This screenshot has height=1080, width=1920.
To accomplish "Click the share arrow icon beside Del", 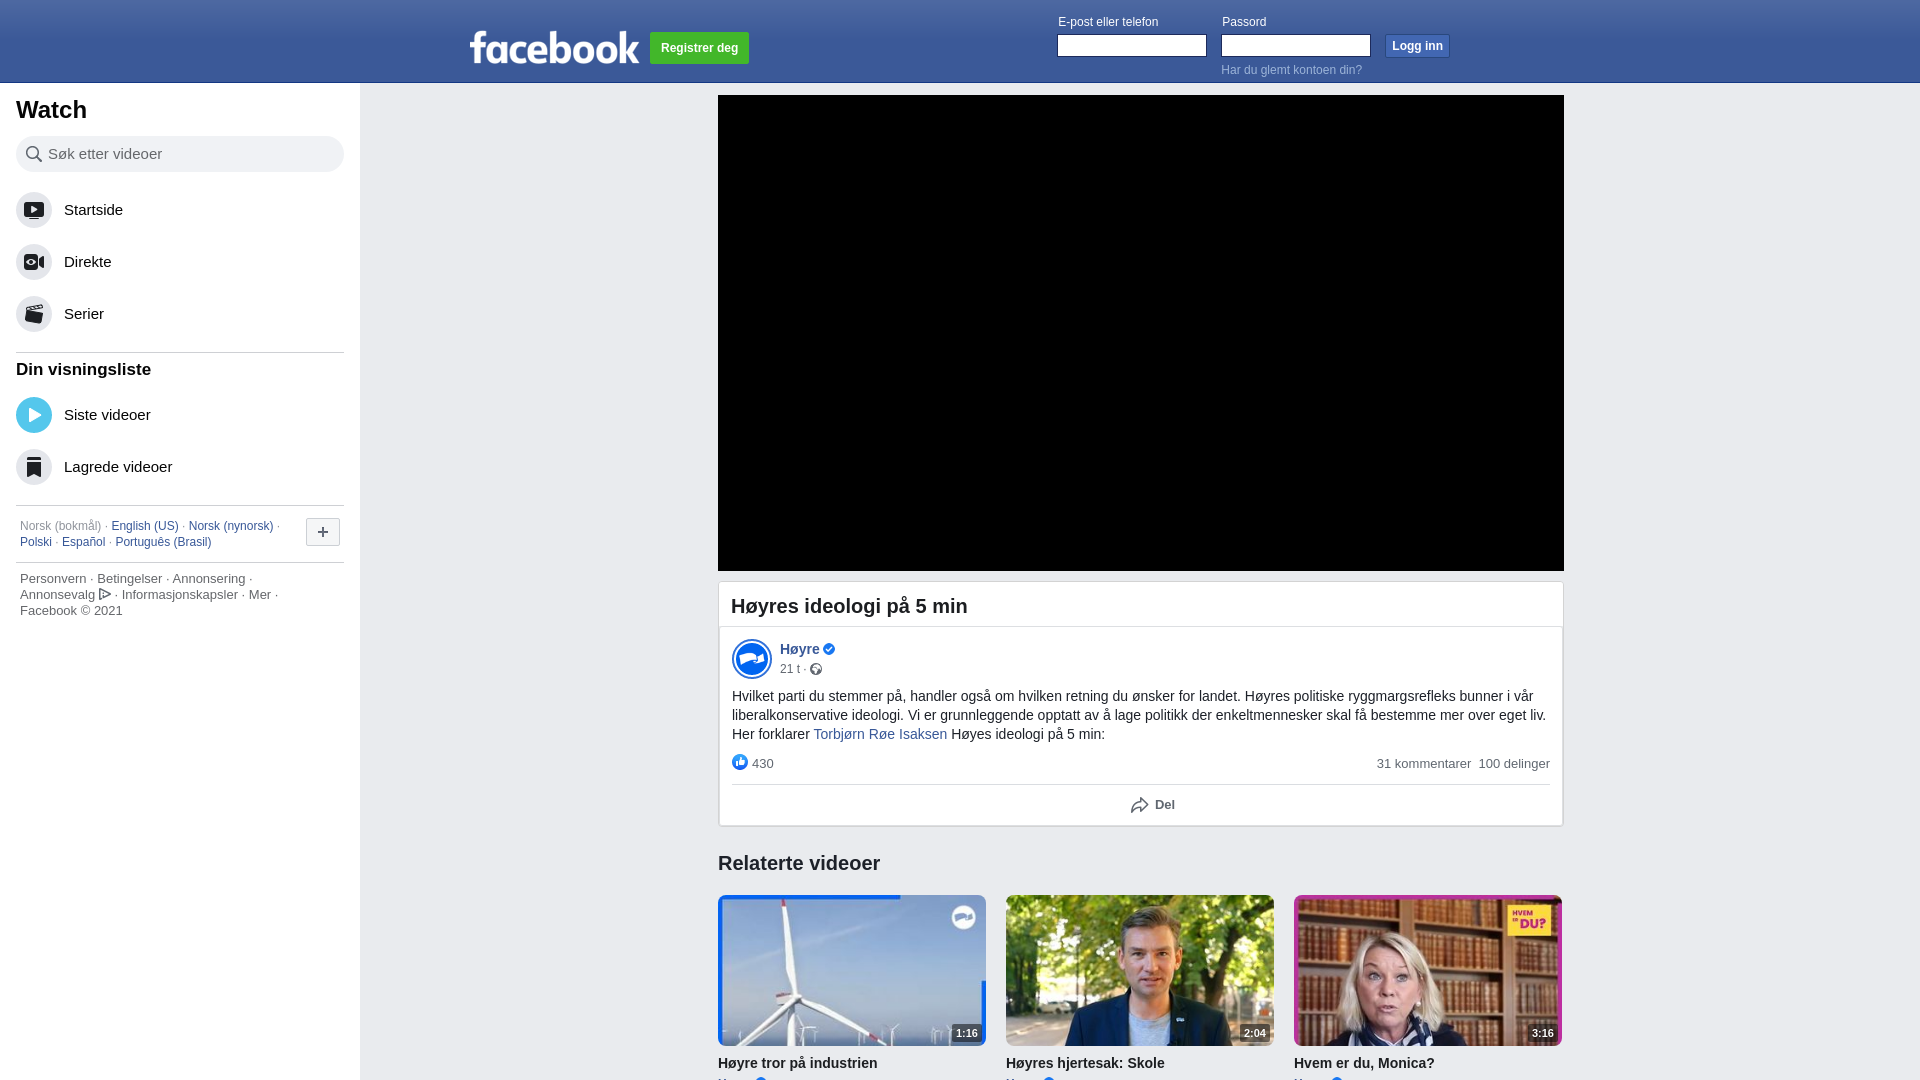I will [1140, 805].
